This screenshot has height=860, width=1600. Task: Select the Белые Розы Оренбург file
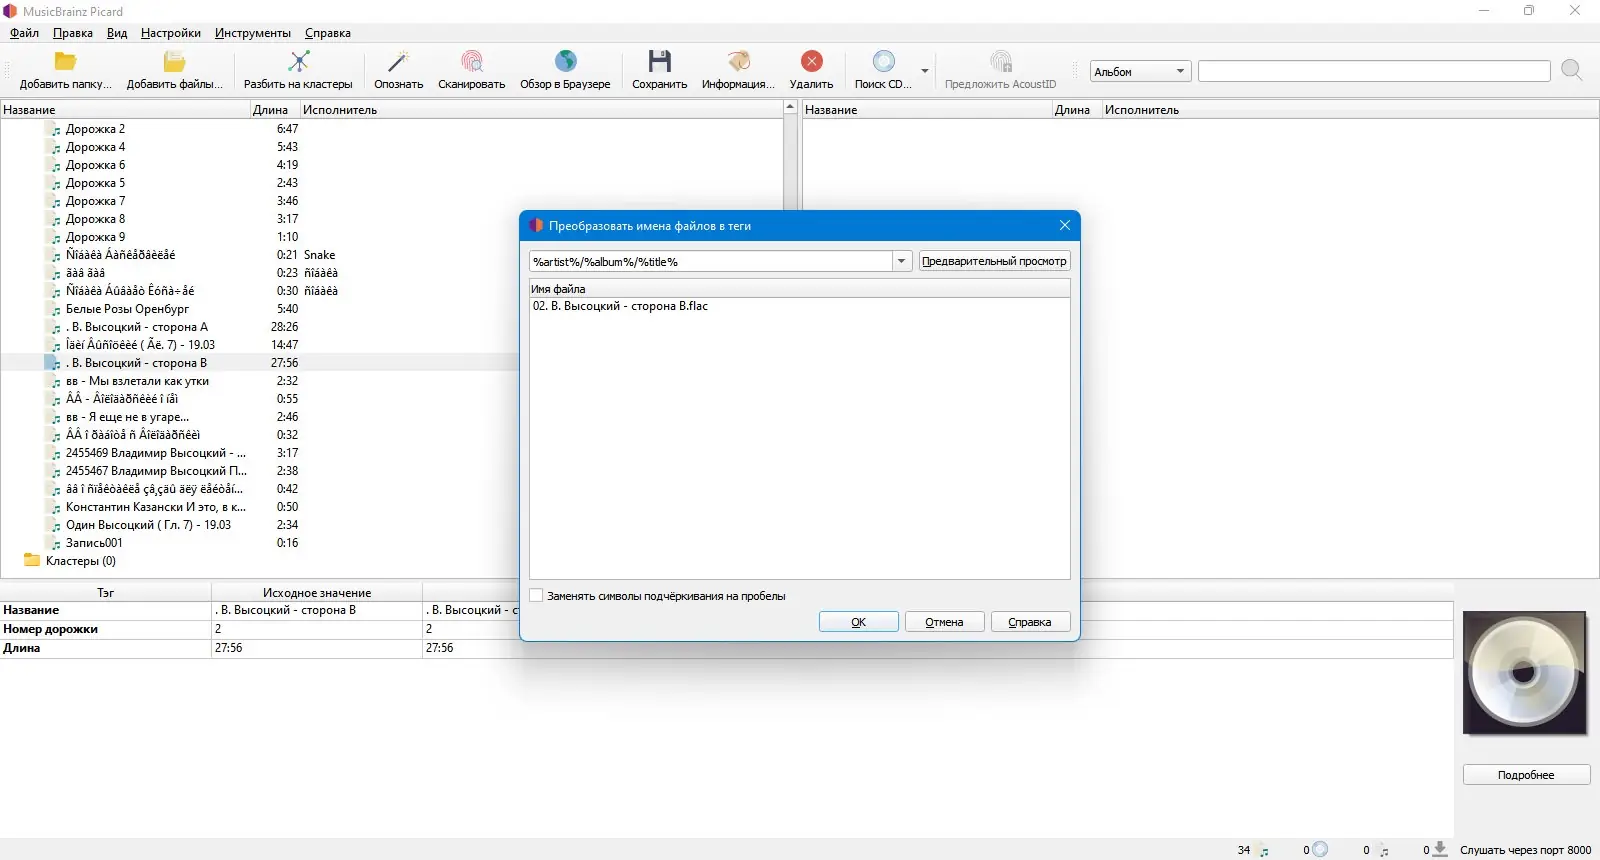click(127, 309)
